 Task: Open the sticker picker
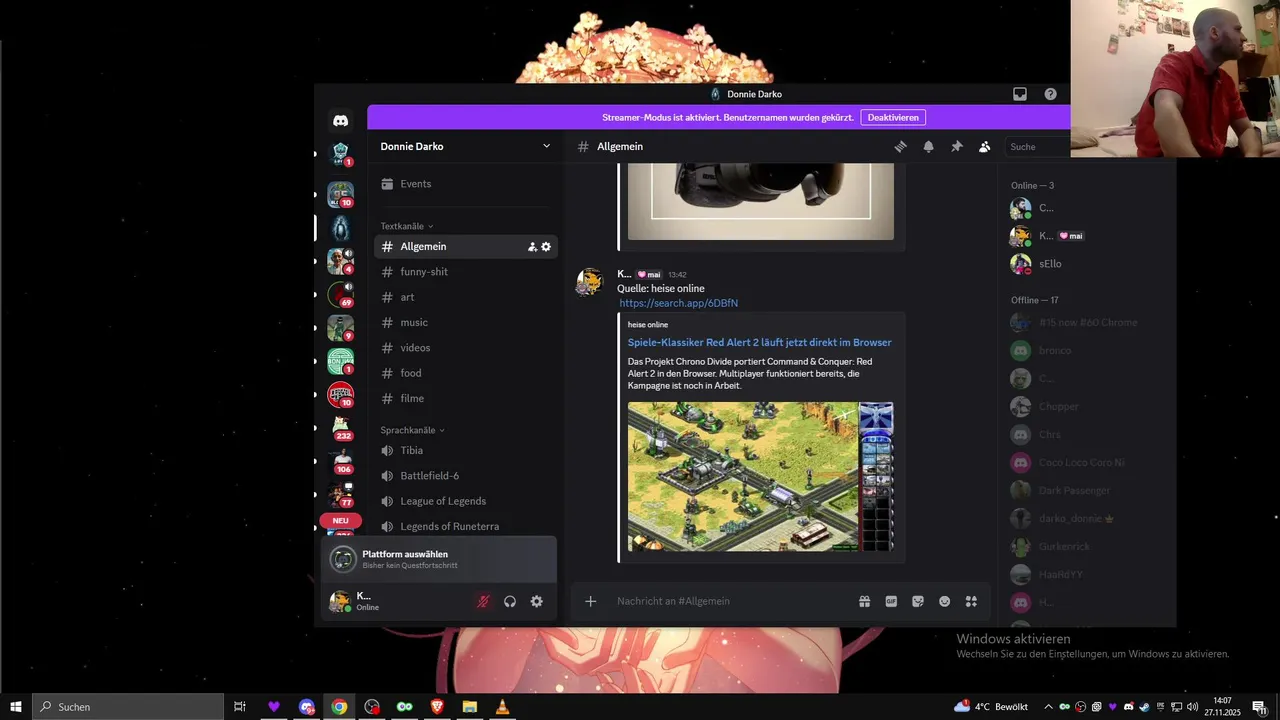(x=918, y=601)
